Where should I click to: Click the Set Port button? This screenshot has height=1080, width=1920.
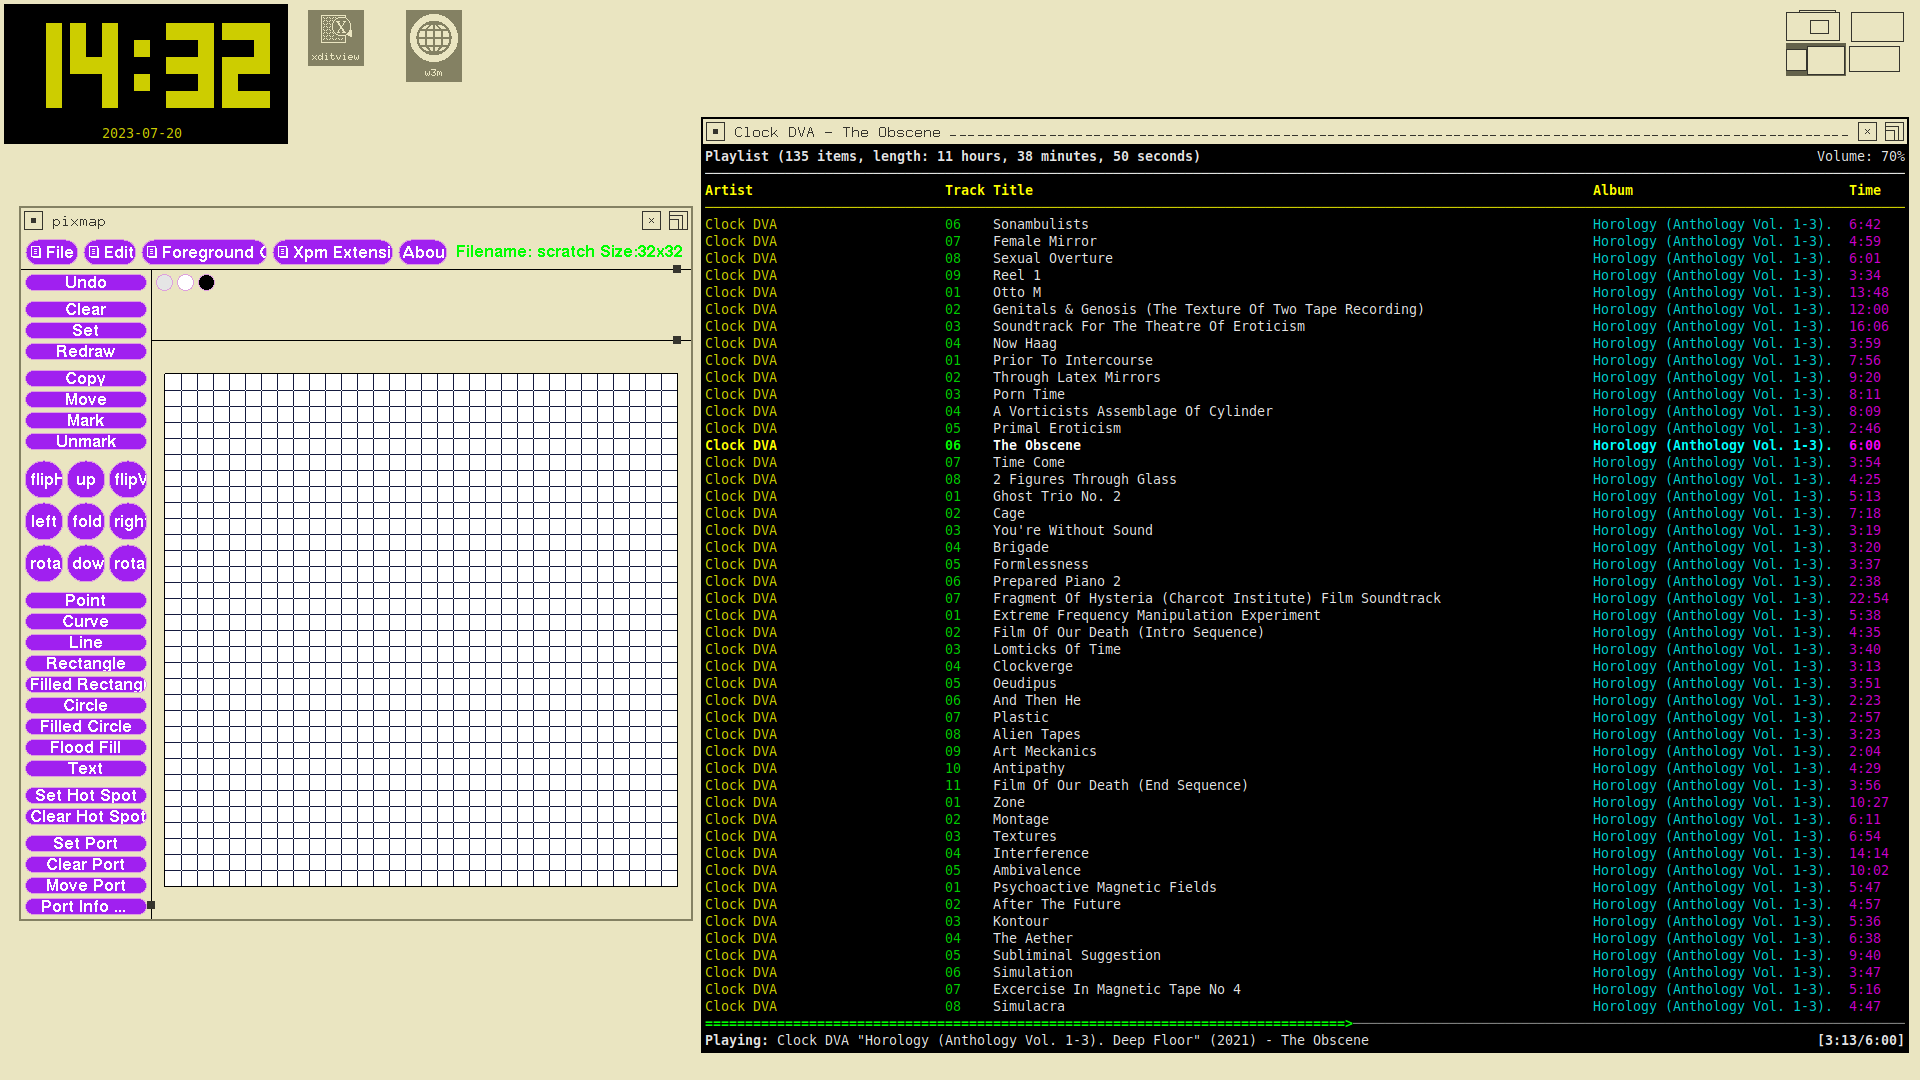(86, 844)
